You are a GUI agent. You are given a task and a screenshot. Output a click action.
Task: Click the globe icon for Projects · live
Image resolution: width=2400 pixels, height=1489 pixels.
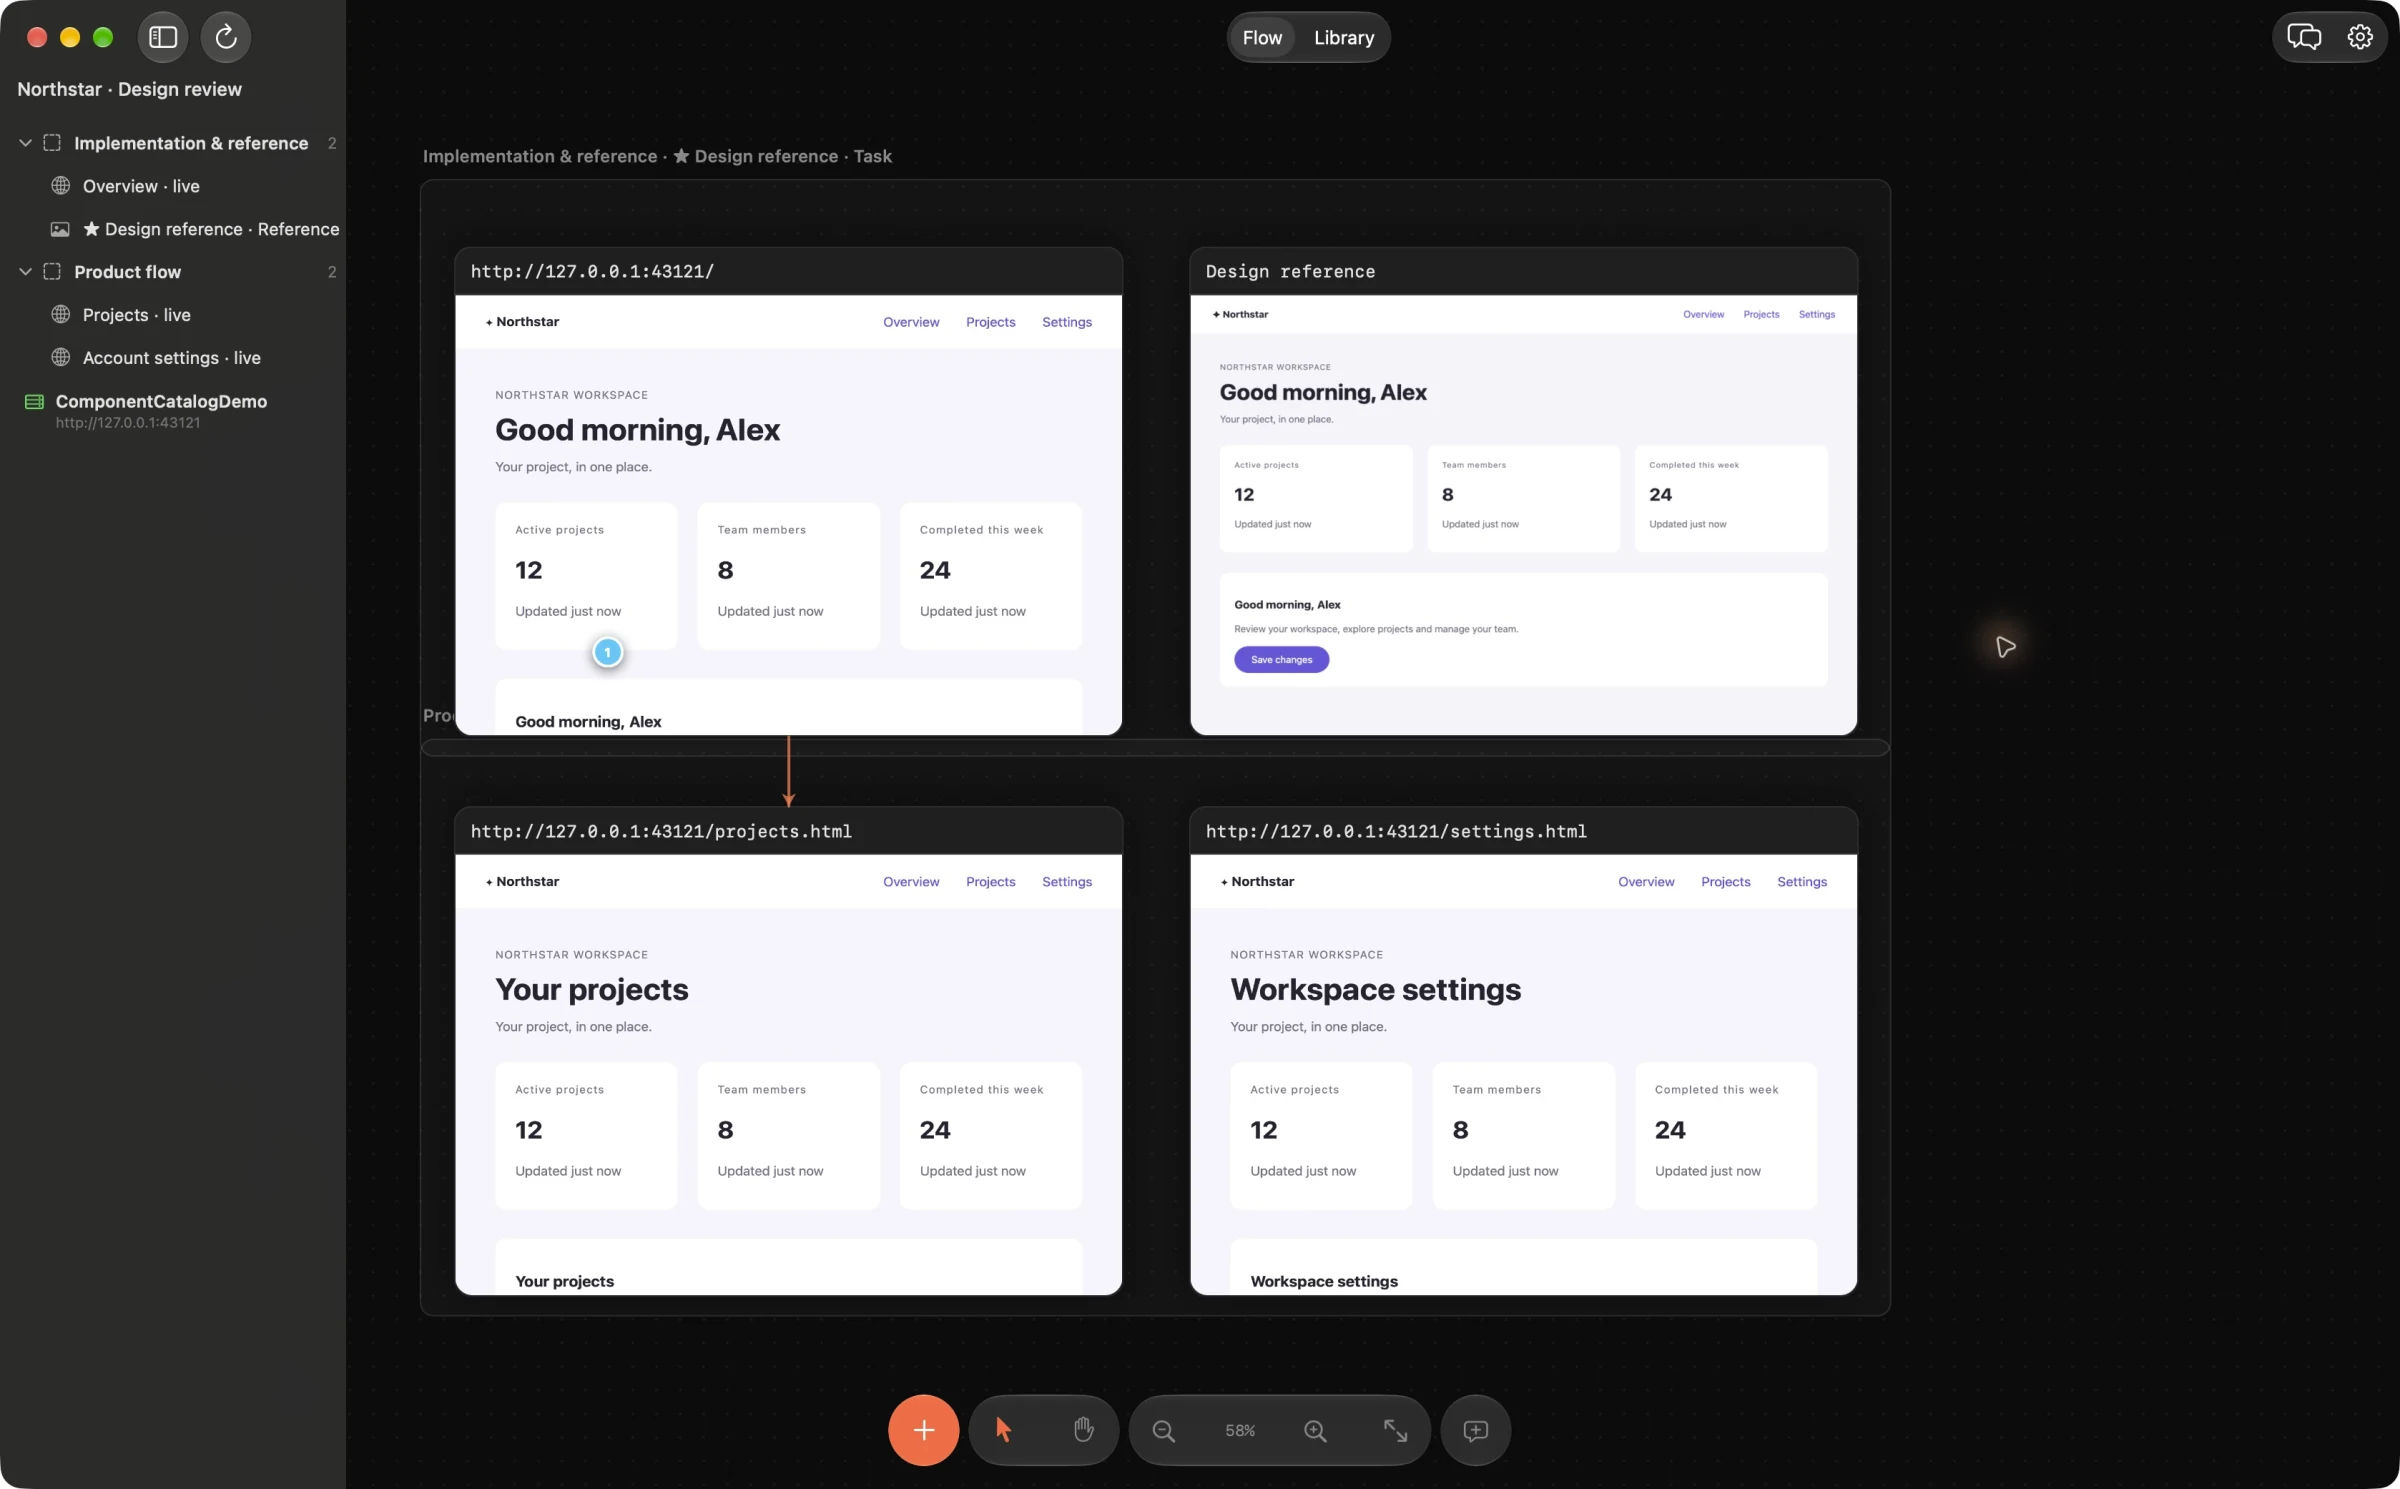pos(61,315)
